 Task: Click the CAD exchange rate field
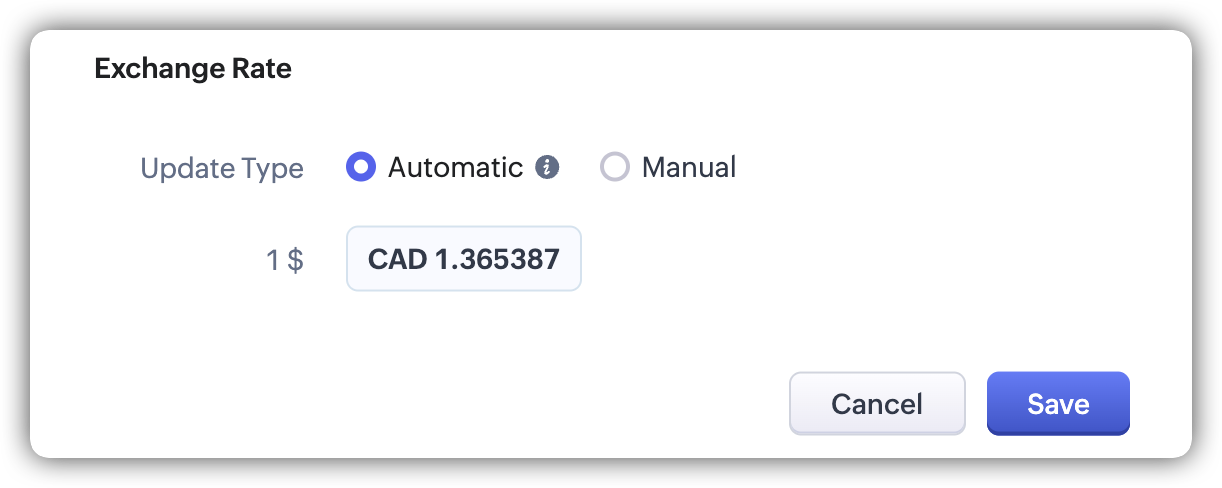click(464, 259)
